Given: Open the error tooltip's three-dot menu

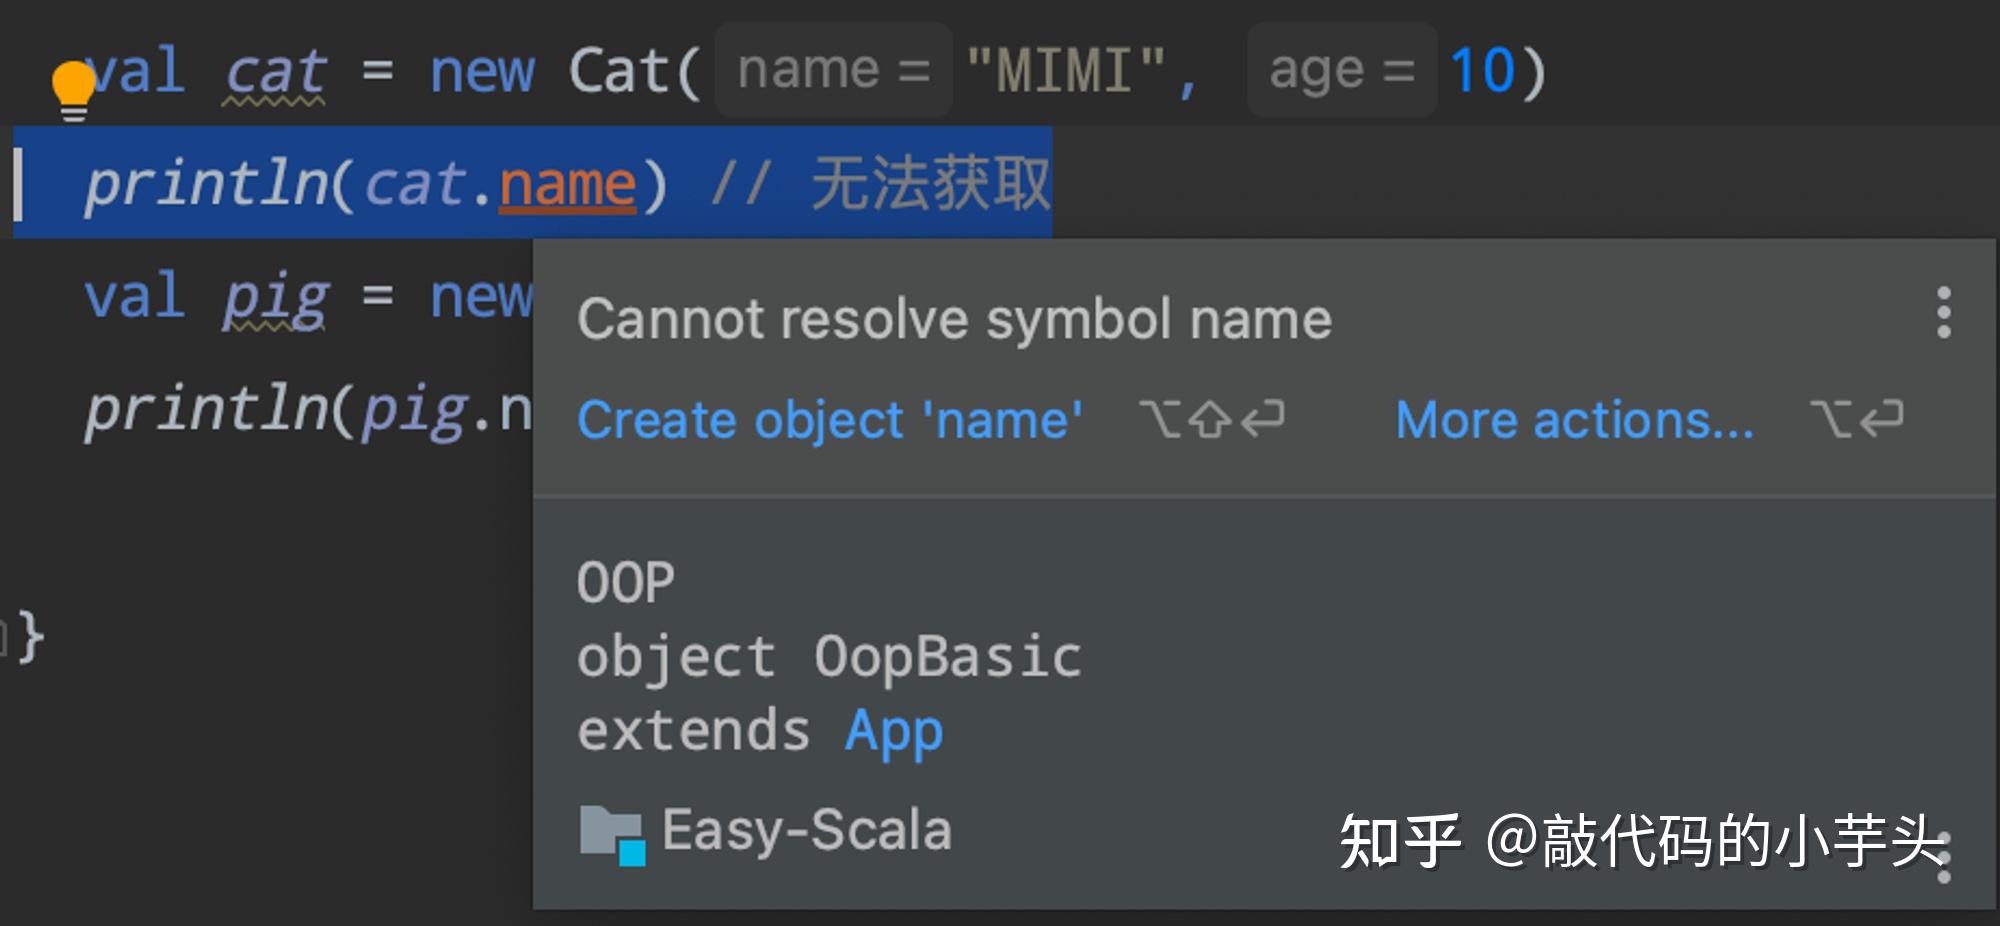Looking at the screenshot, I should point(1943,313).
